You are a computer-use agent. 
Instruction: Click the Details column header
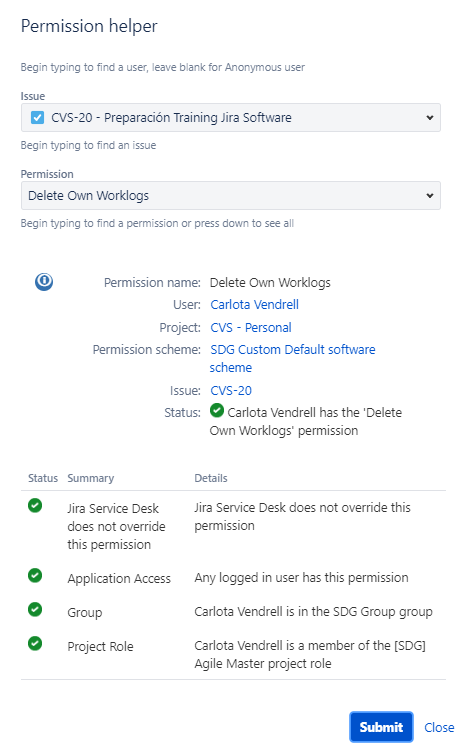pyautogui.click(x=211, y=478)
